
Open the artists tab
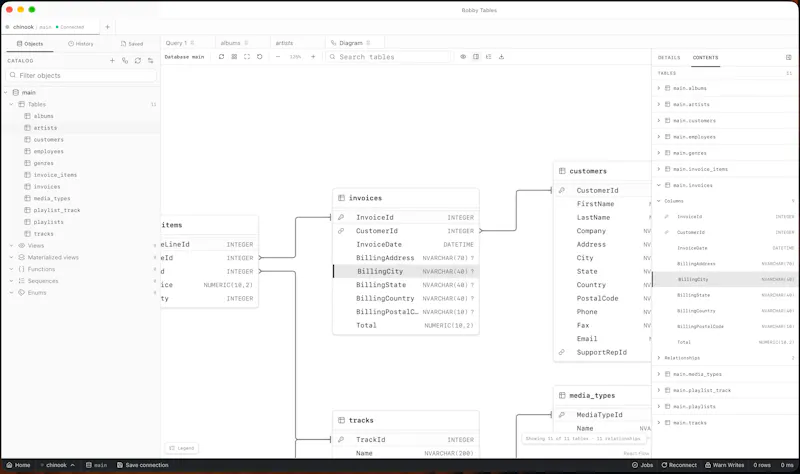click(284, 43)
